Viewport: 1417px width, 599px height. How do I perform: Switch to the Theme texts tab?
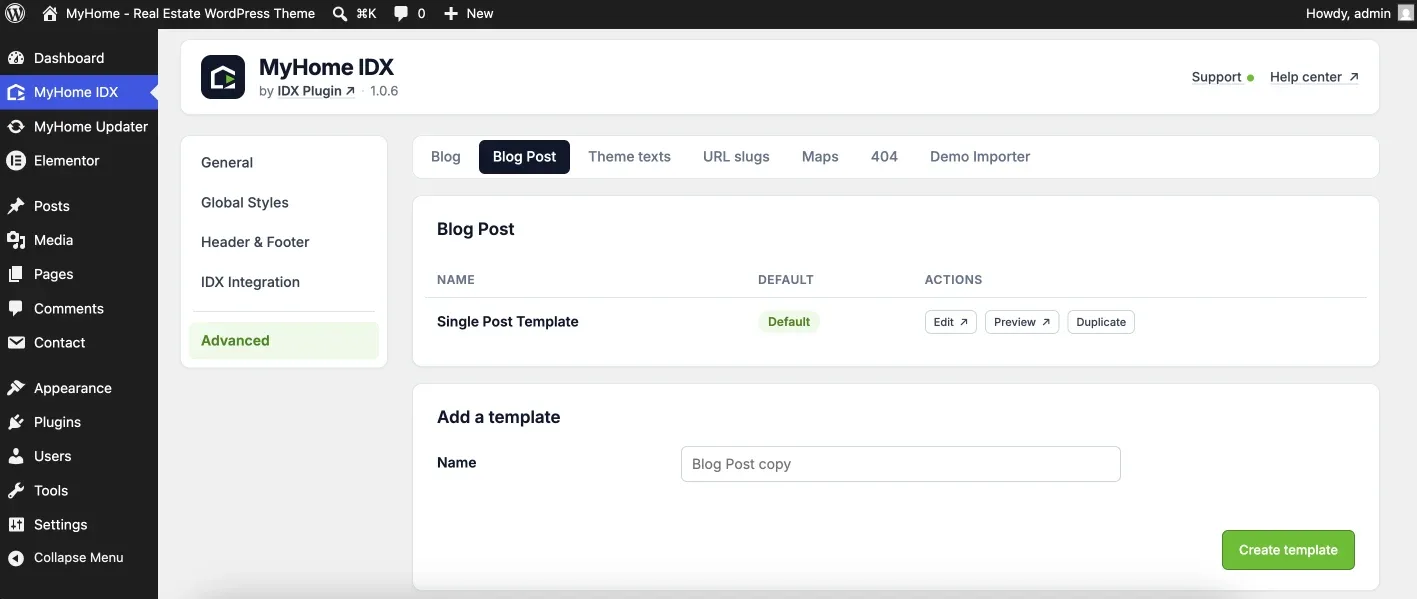pos(629,157)
